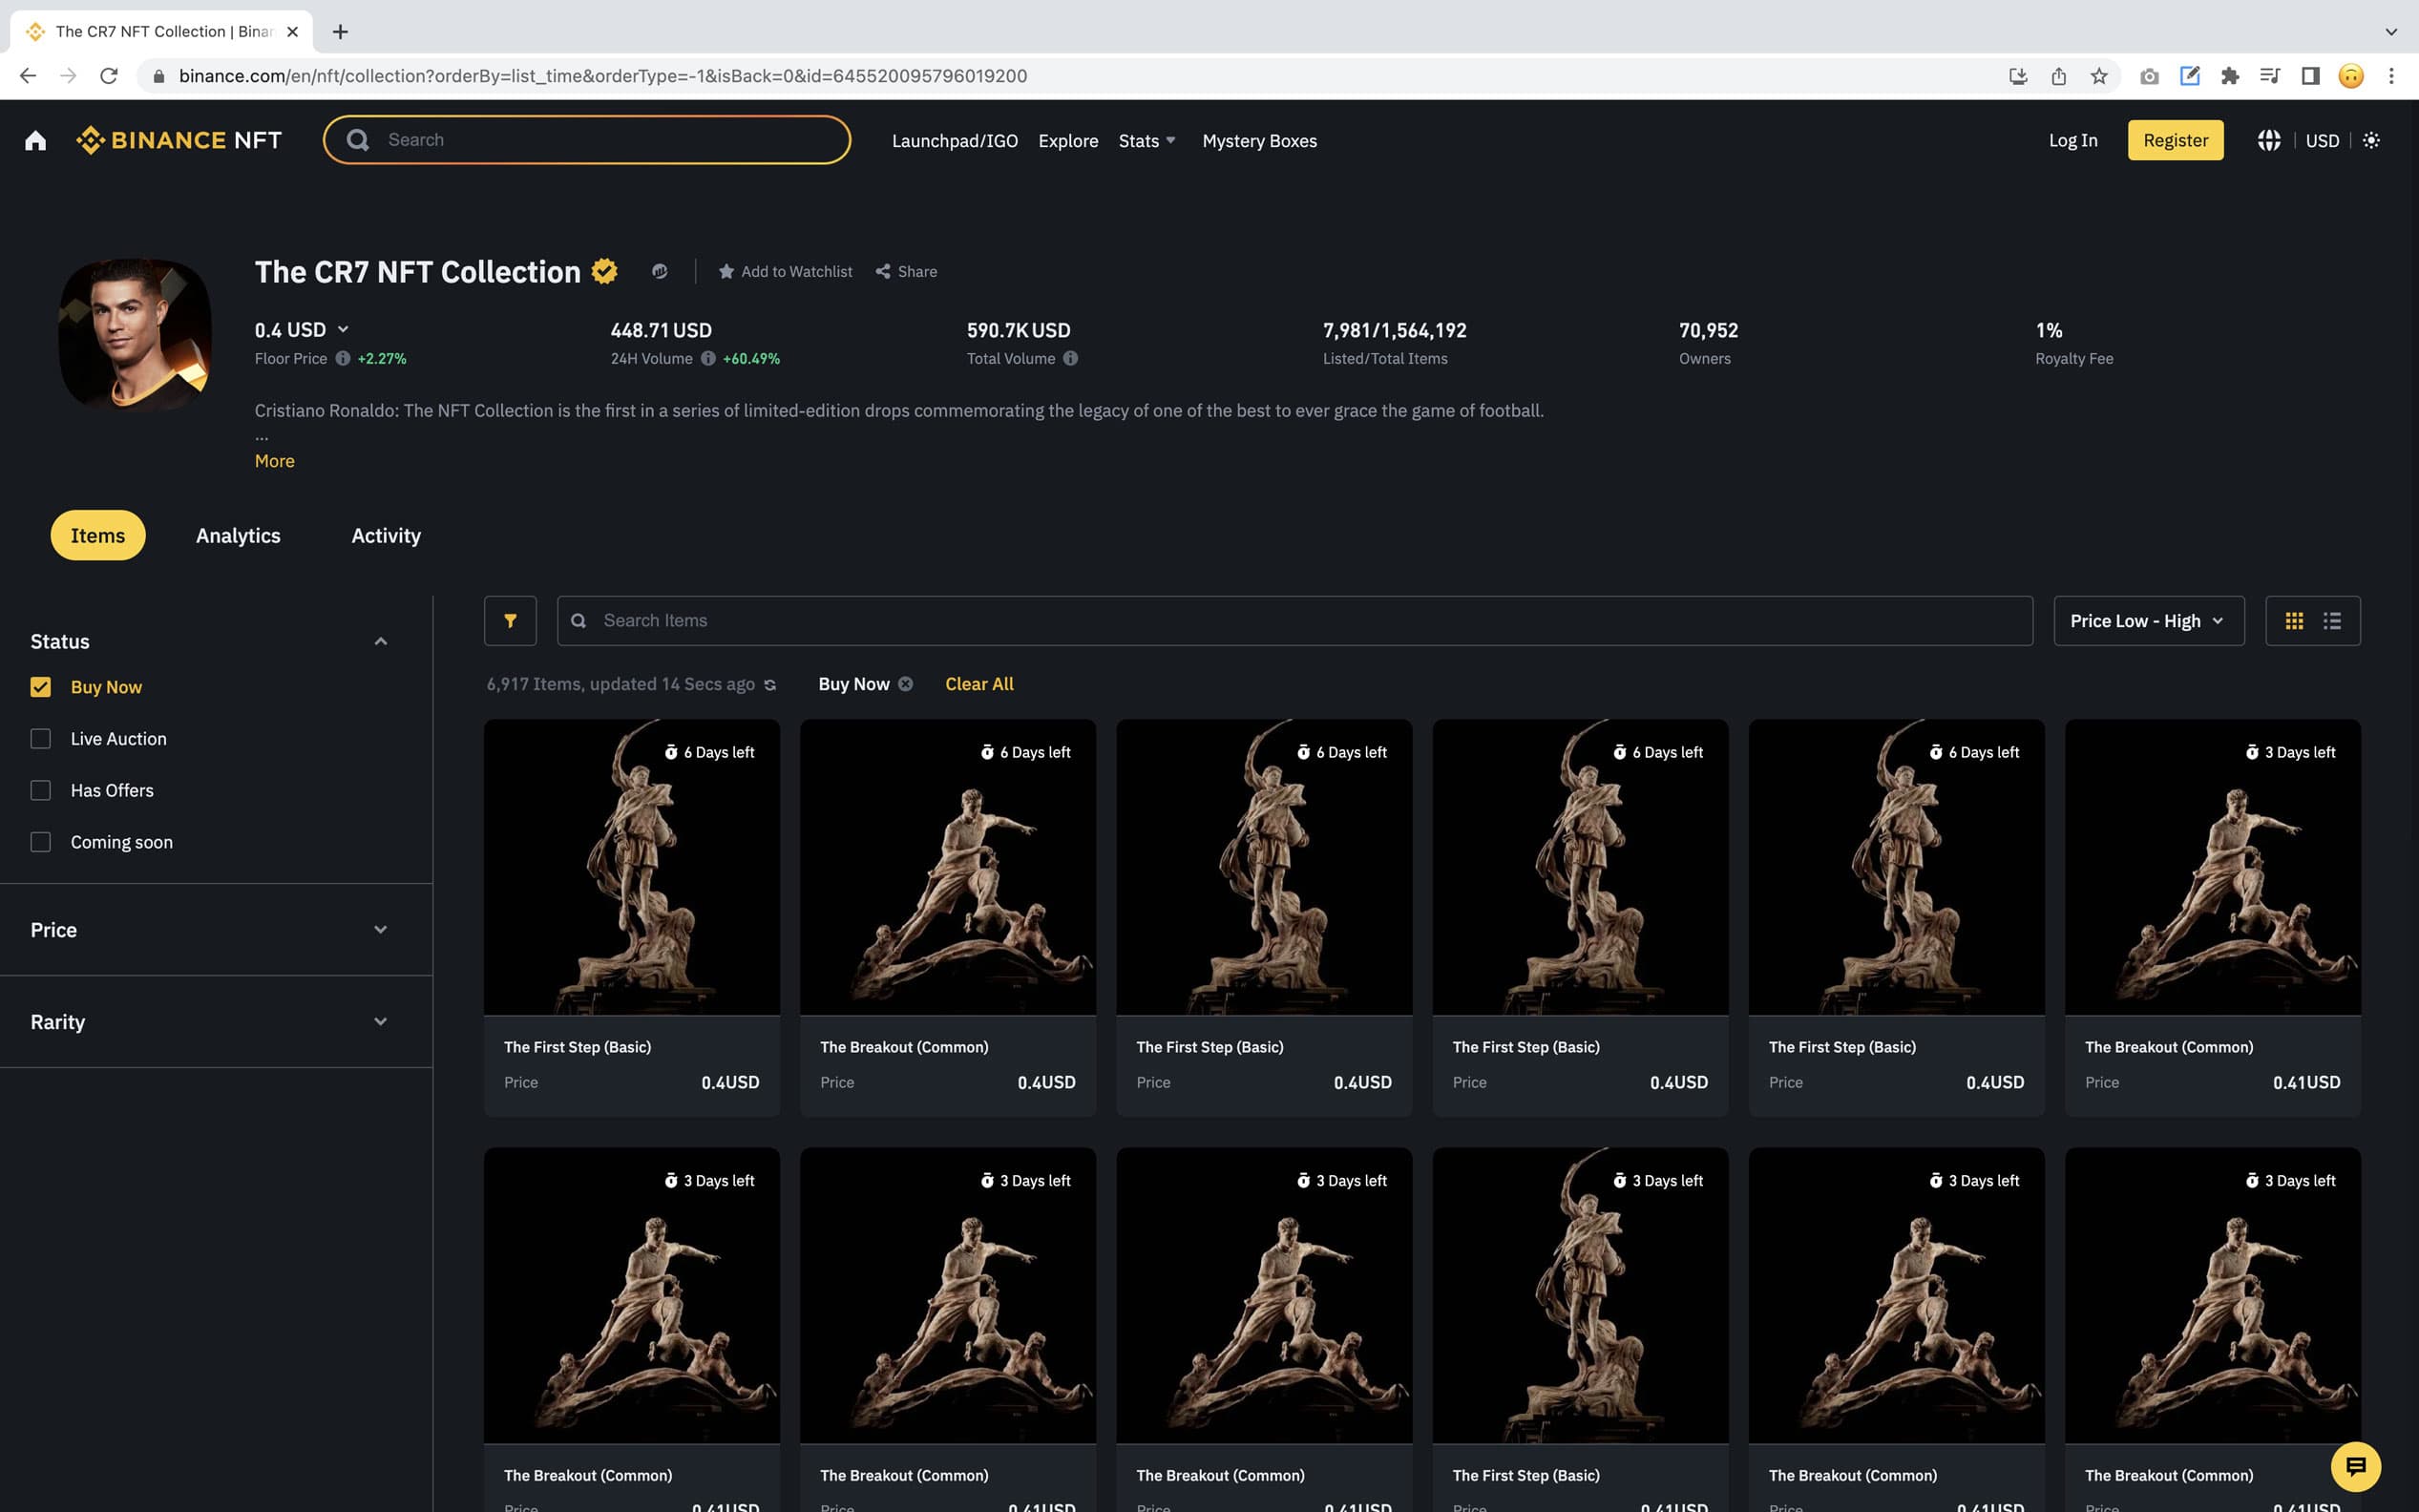Switch to the Analytics tab
2419x1512 pixels.
tap(238, 536)
